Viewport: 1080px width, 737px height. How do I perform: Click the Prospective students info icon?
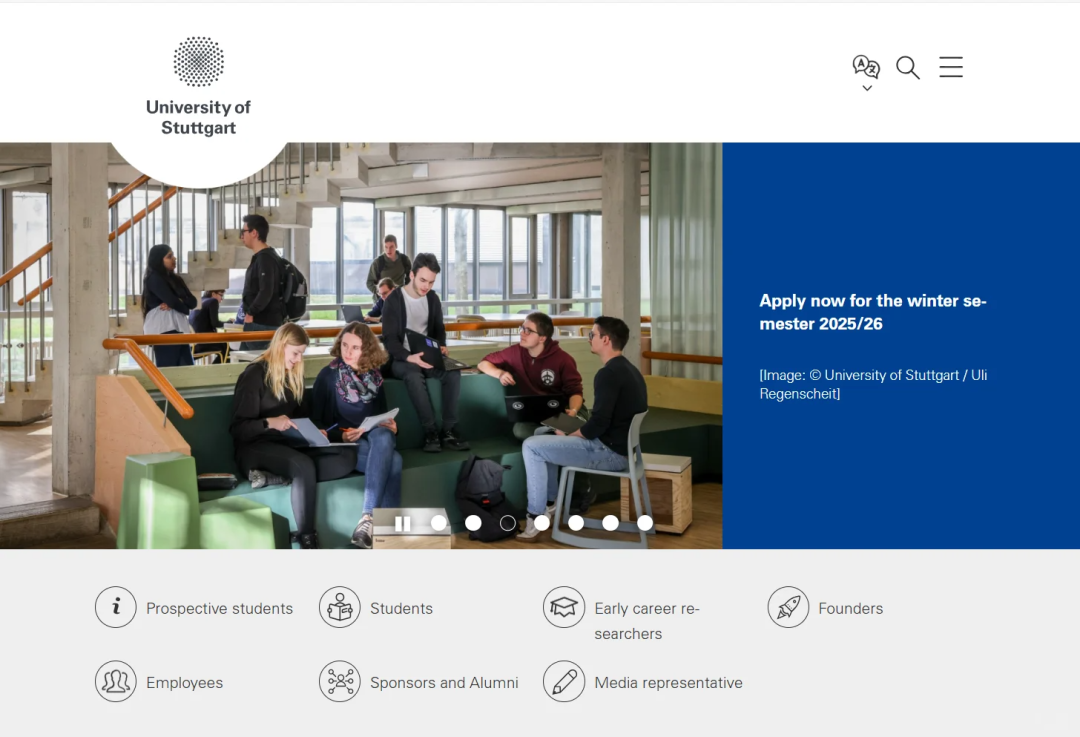[116, 607]
